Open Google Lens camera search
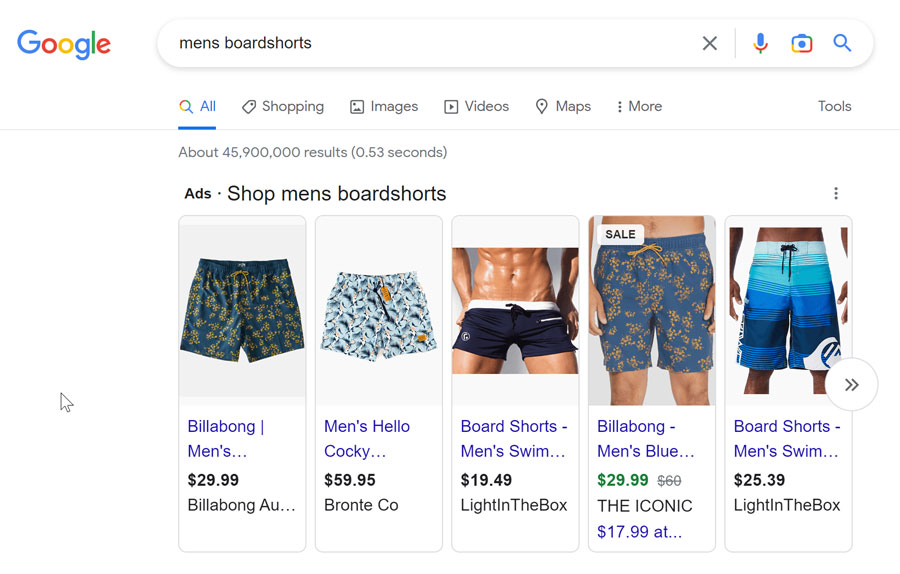This screenshot has height=574, width=900. [x=801, y=43]
